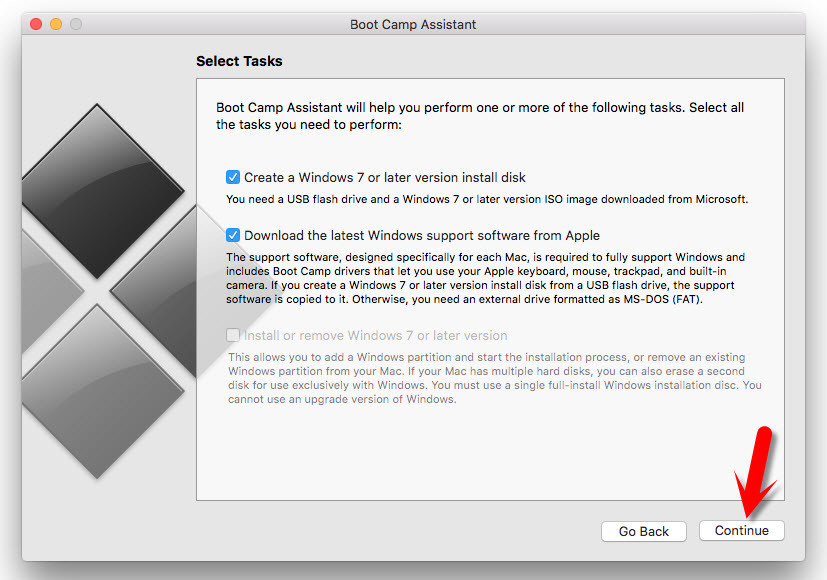
Task: Click the Continue button
Action: point(742,530)
